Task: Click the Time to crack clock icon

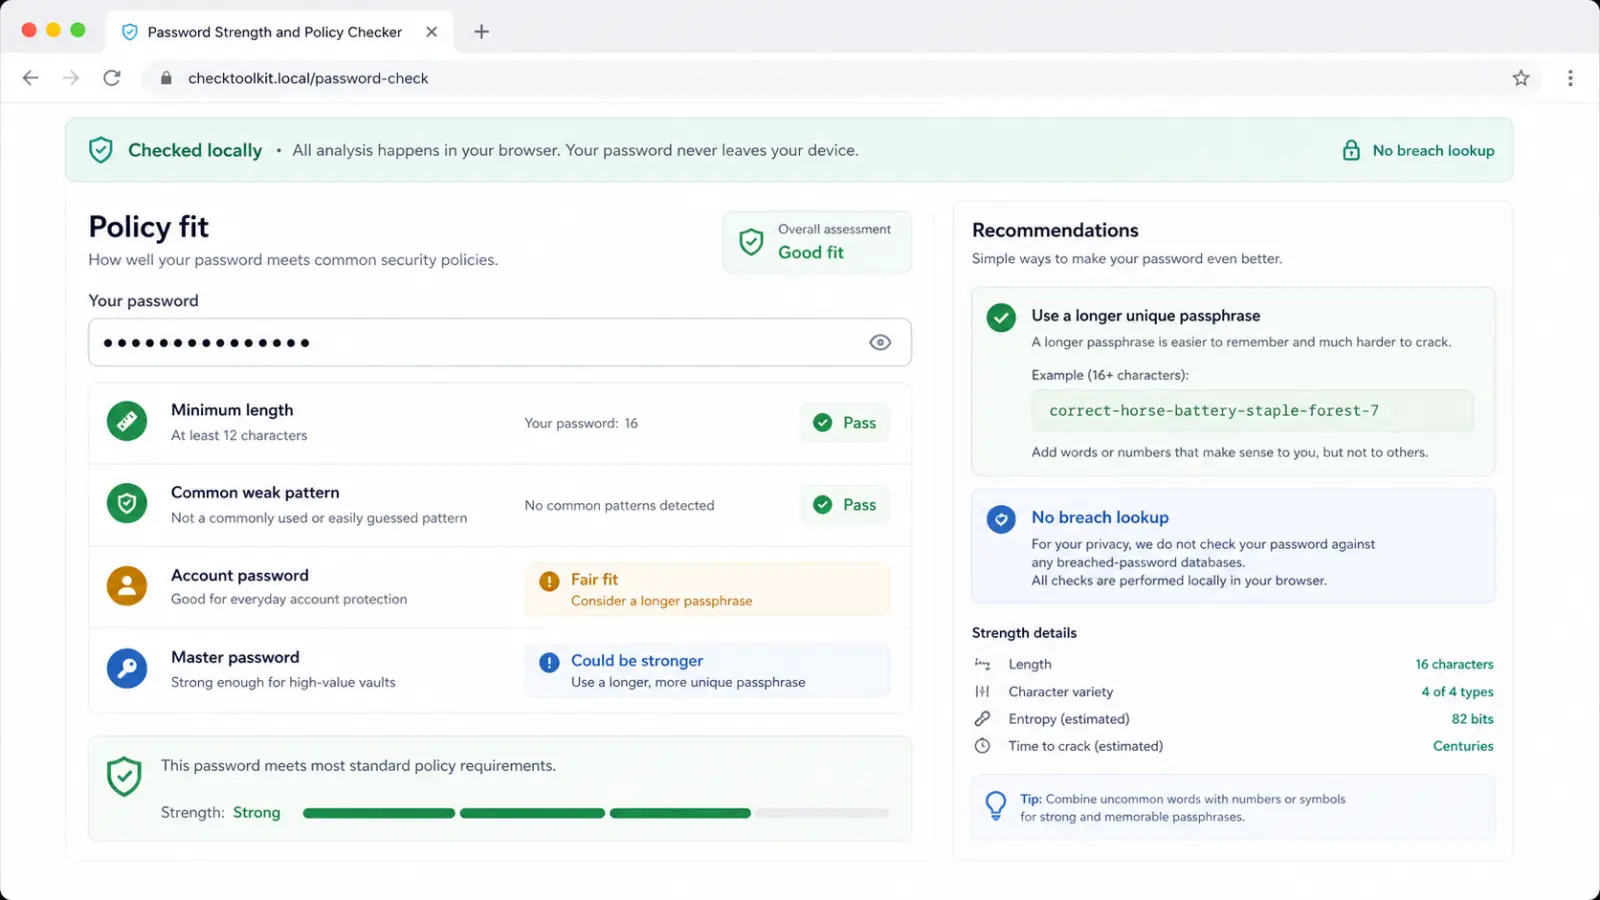Action: pos(982,746)
